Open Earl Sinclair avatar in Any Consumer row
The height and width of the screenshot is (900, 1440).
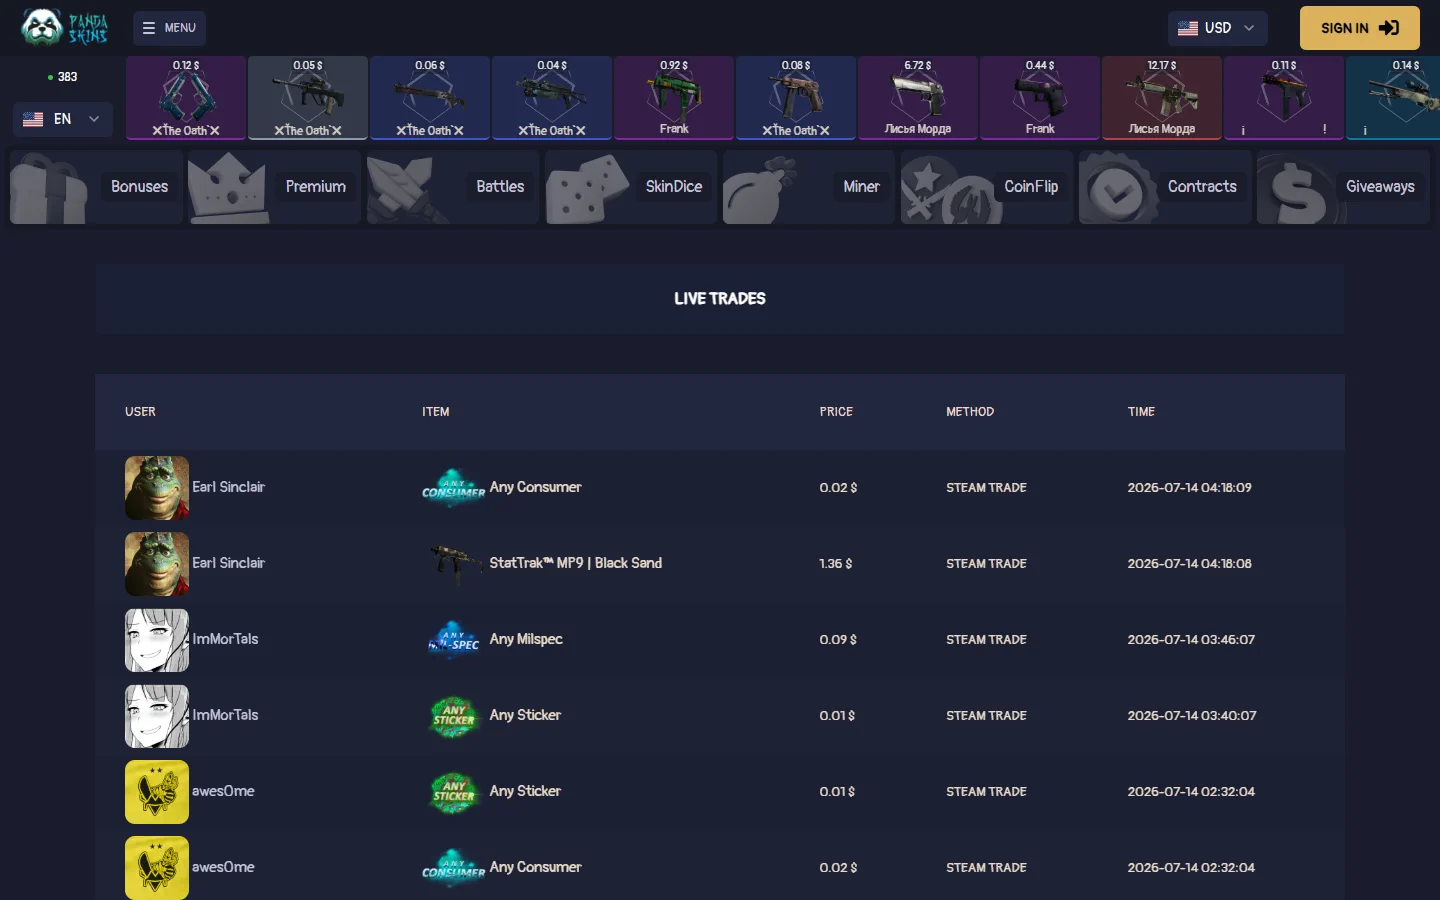157,488
